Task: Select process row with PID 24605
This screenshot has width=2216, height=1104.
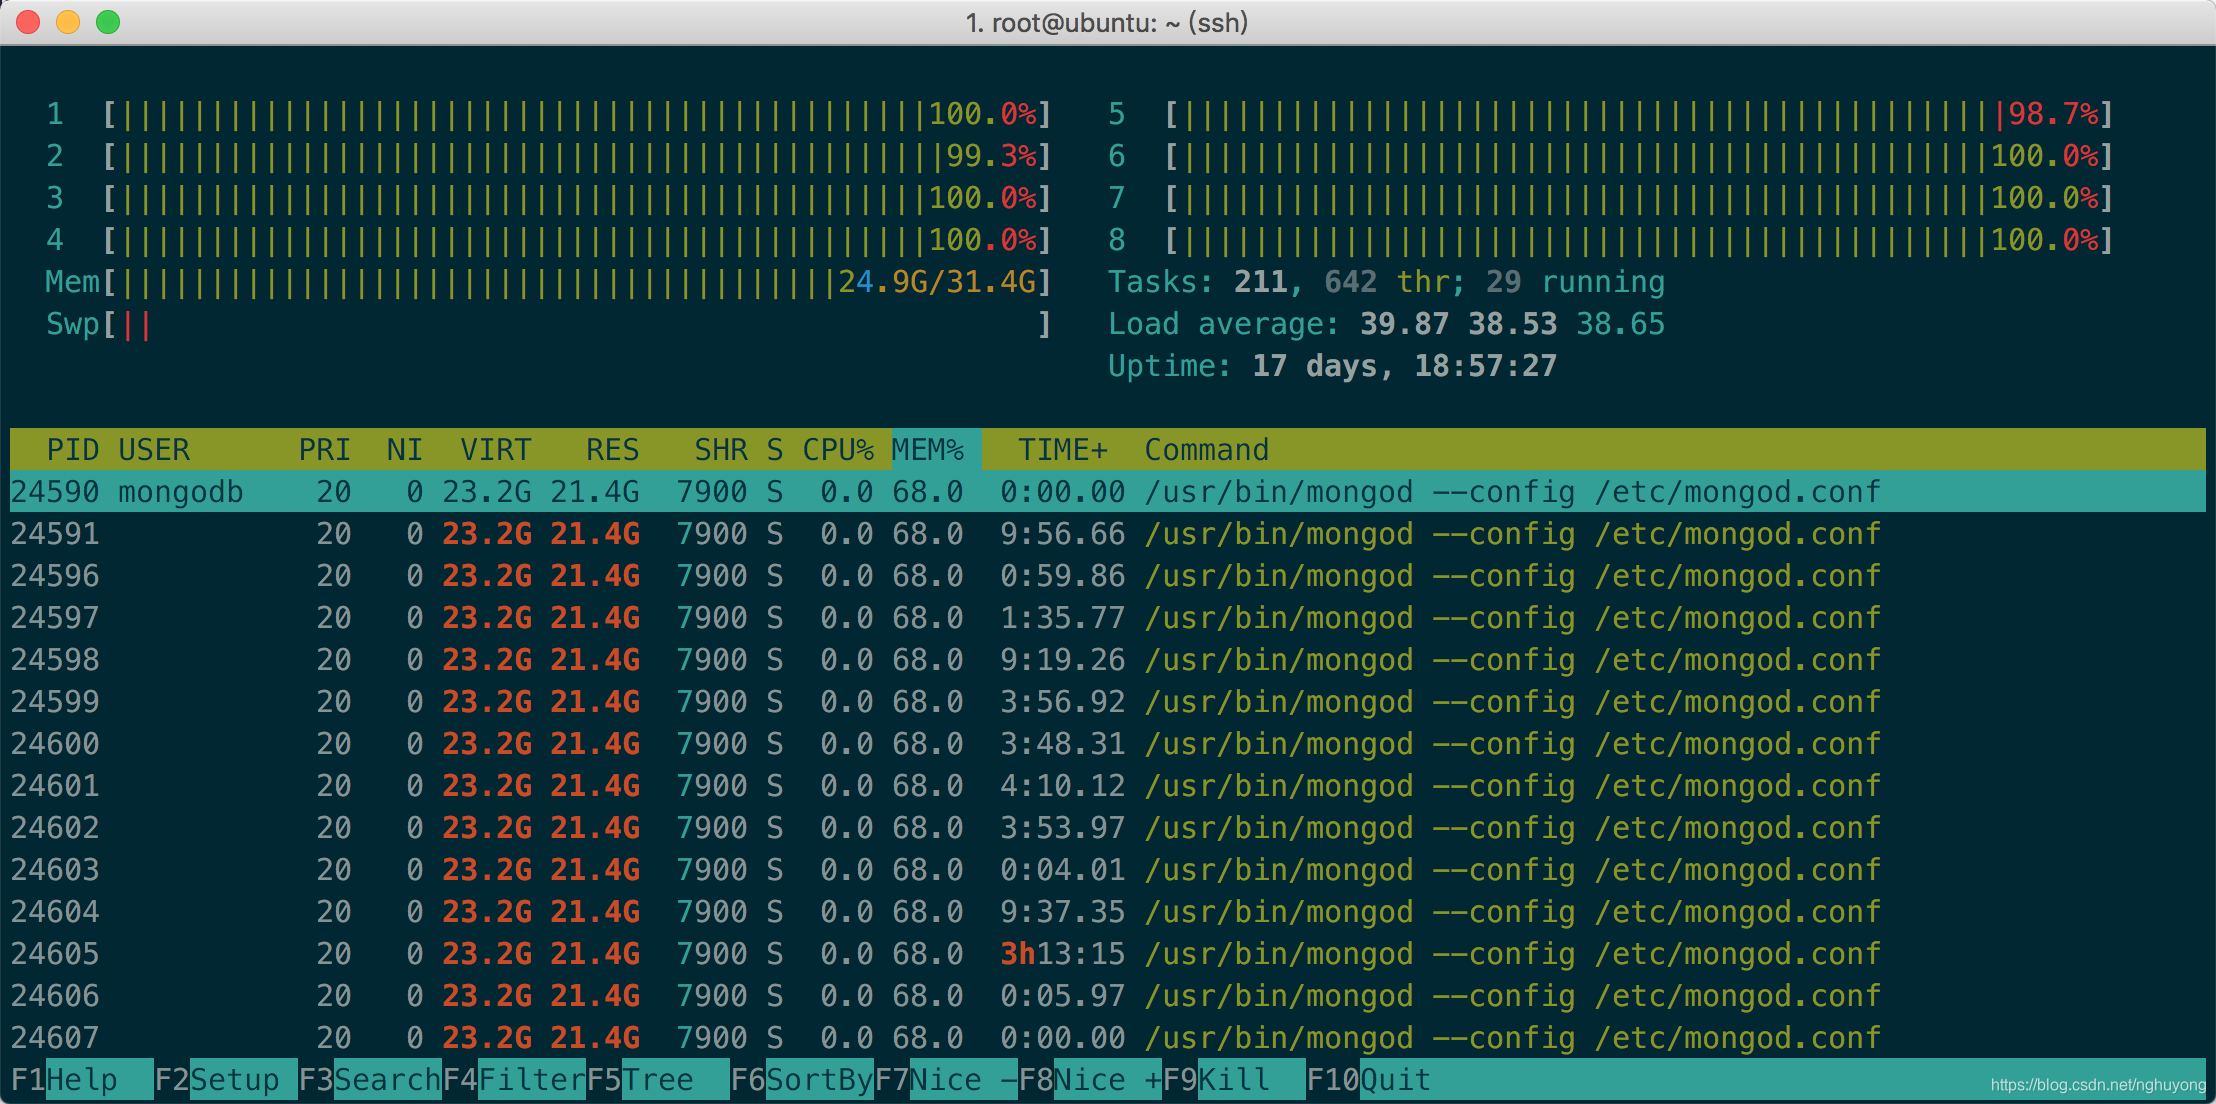Action: tap(1108, 954)
